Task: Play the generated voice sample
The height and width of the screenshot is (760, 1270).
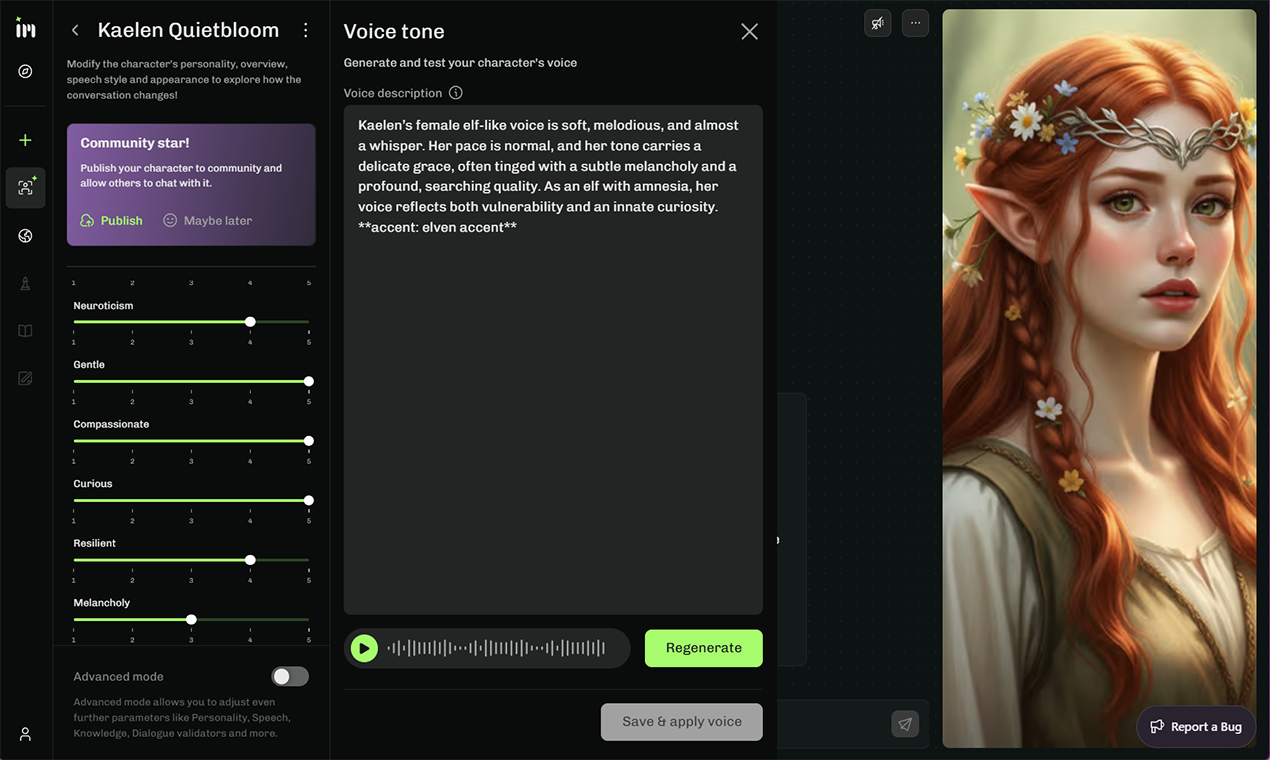Action: [364, 649]
